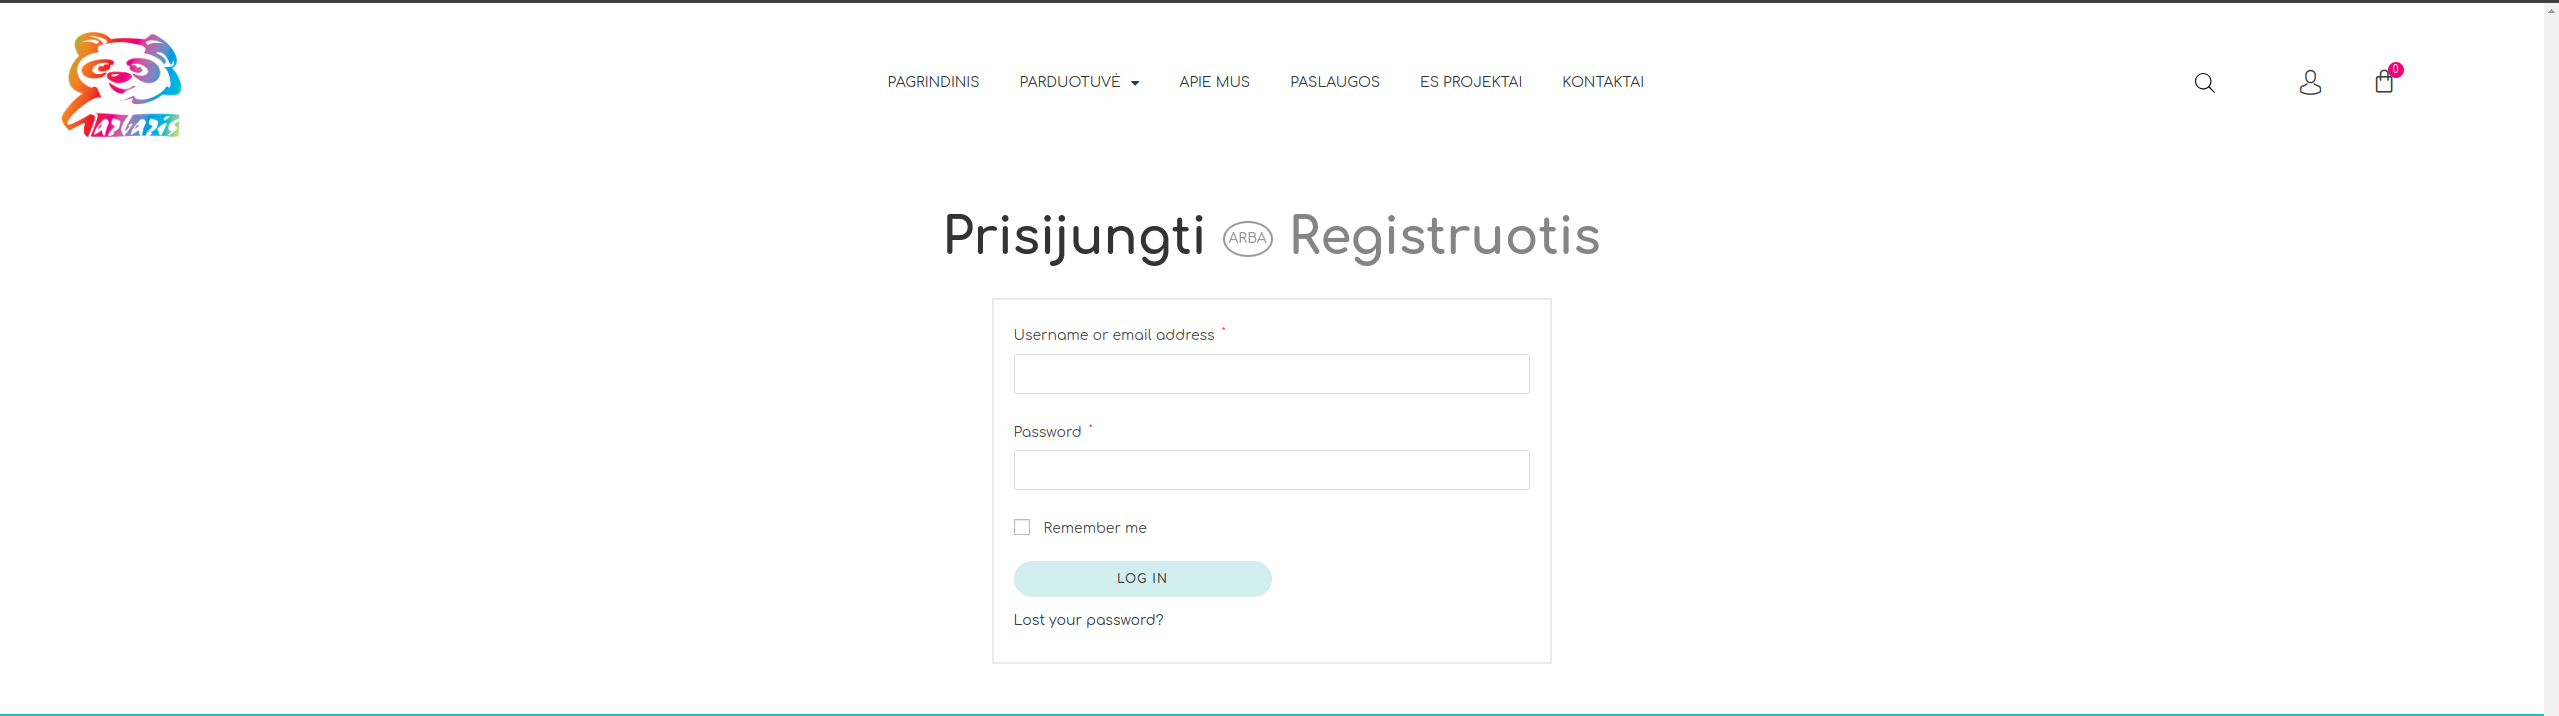This screenshot has width=2559, height=716.
Task: Click the colorful panda logo
Action: (x=121, y=84)
